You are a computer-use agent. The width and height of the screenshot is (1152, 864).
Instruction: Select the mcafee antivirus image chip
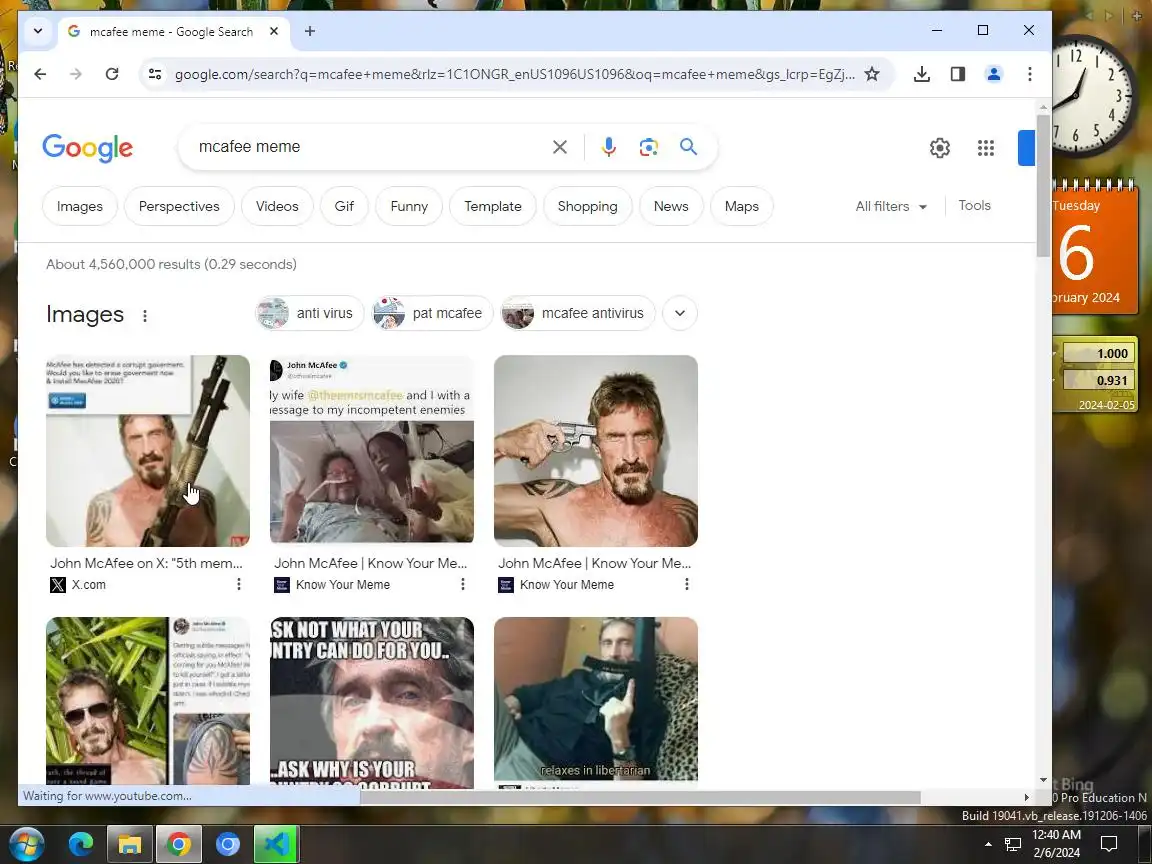click(577, 313)
